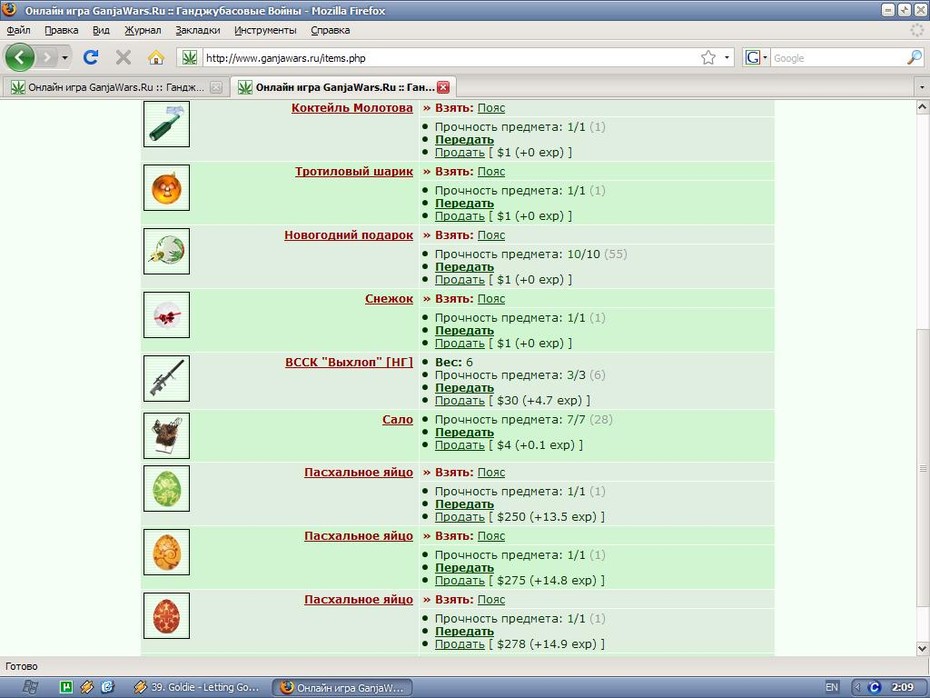Click Продать for Новогодний подарок
This screenshot has width=930, height=698.
pyautogui.click(x=460, y=279)
